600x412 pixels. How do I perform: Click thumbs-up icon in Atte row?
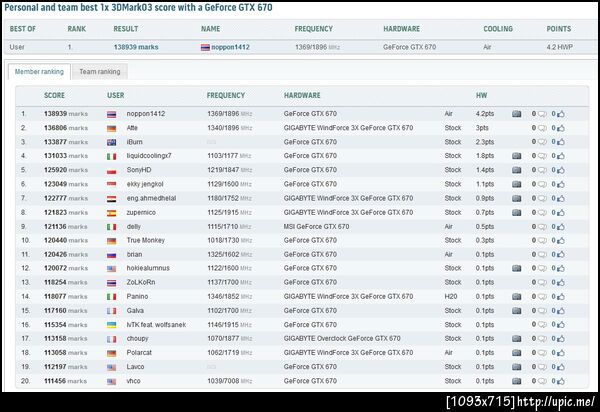click(561, 128)
